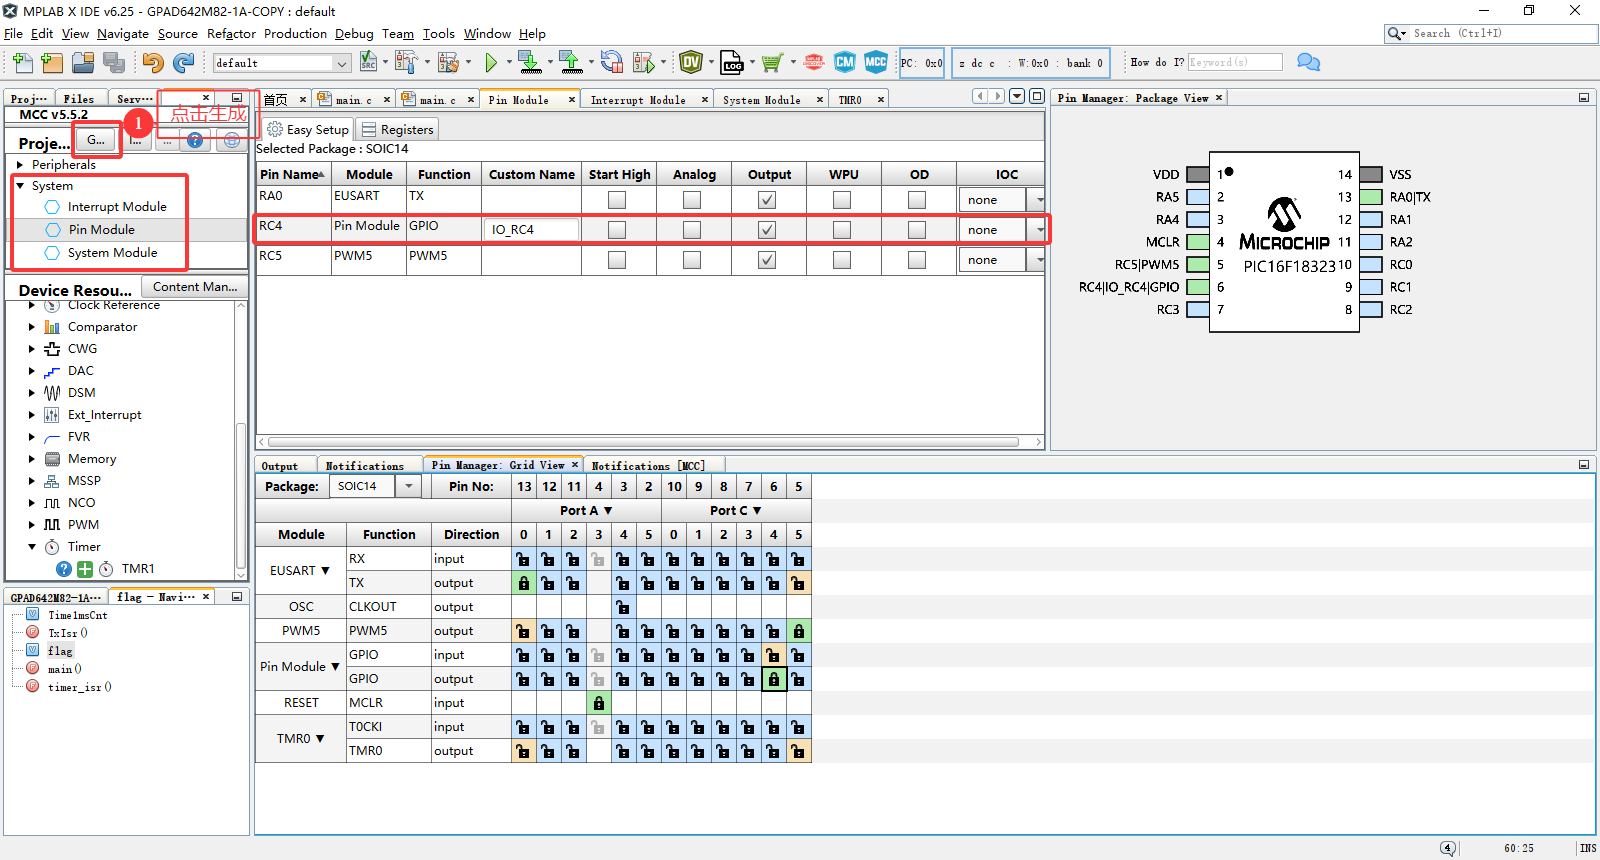Open the Debug menu

click(354, 33)
